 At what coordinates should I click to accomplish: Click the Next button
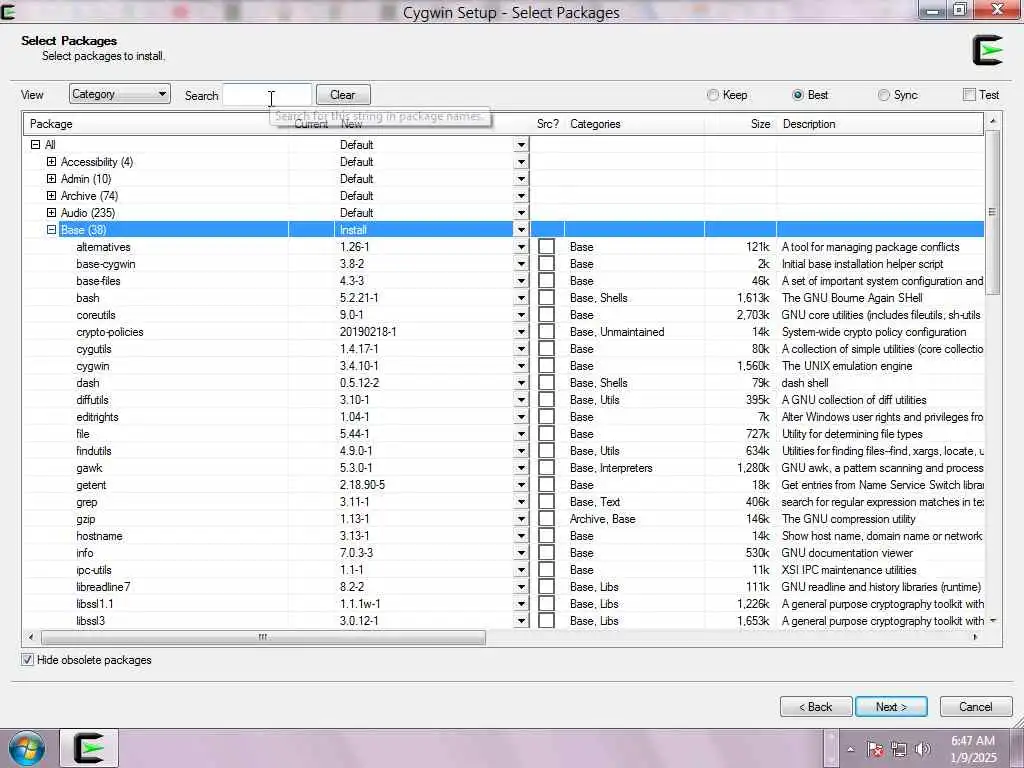pos(891,707)
